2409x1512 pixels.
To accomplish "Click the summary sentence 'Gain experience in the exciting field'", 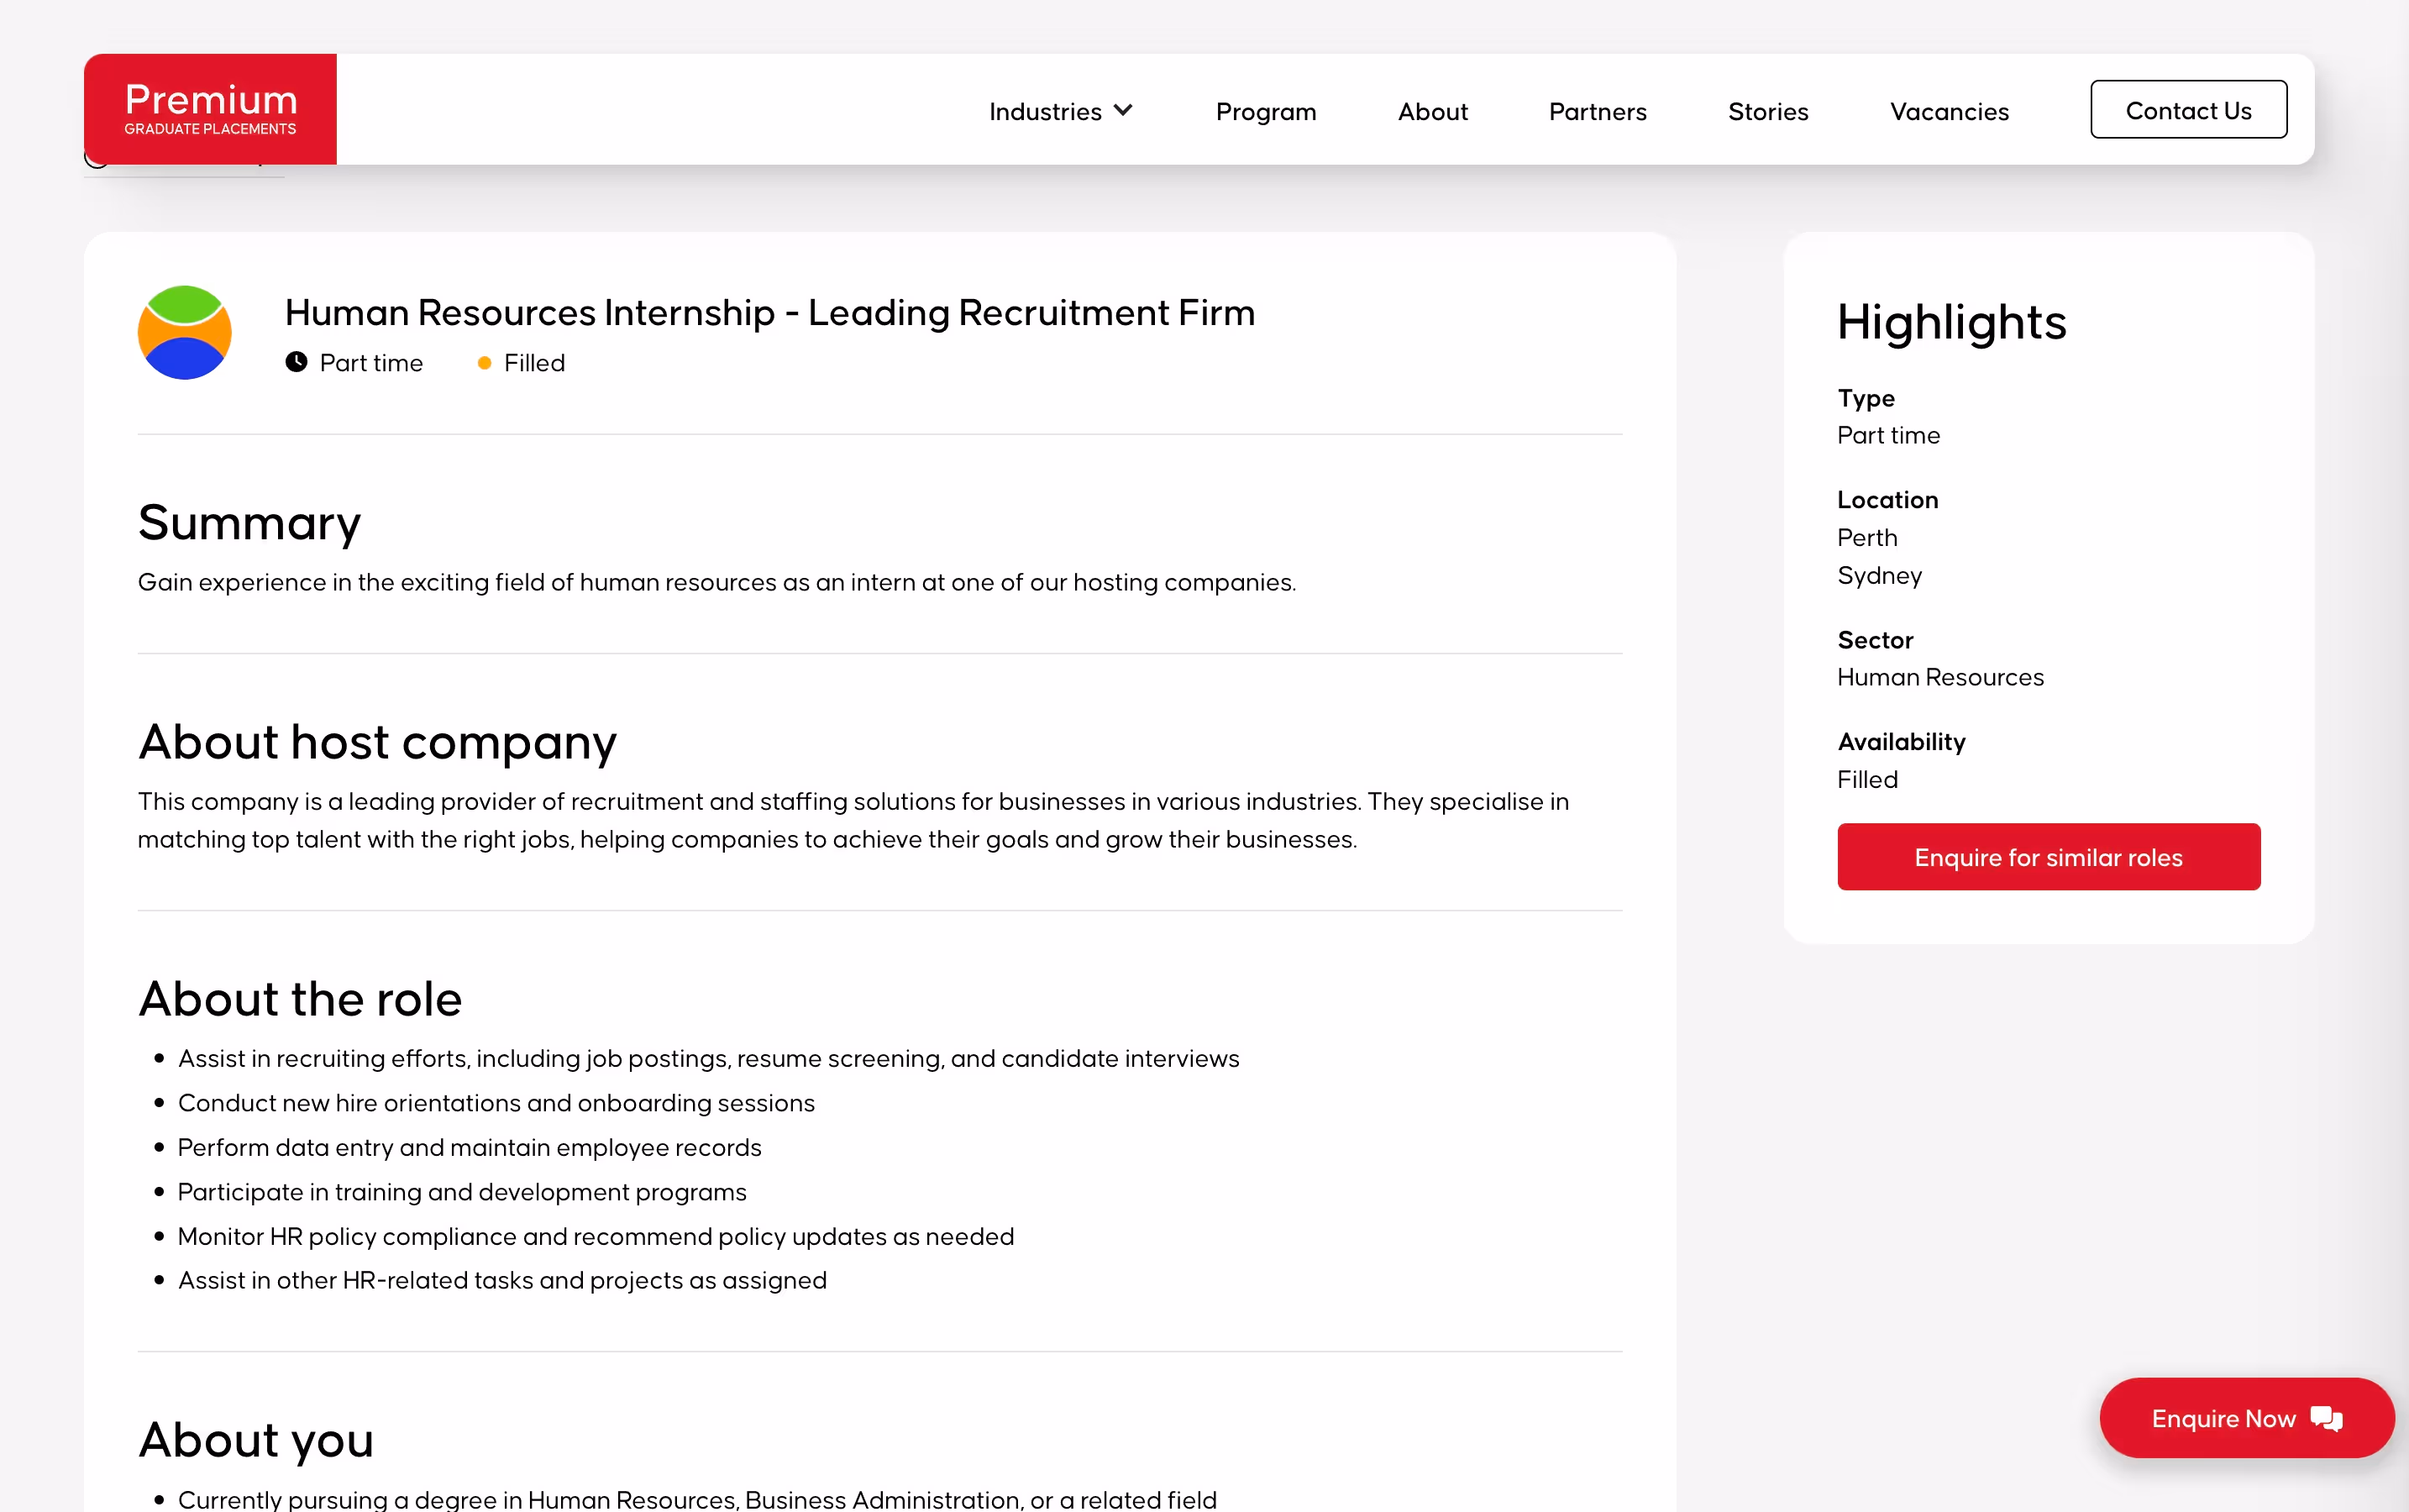I will point(716,582).
